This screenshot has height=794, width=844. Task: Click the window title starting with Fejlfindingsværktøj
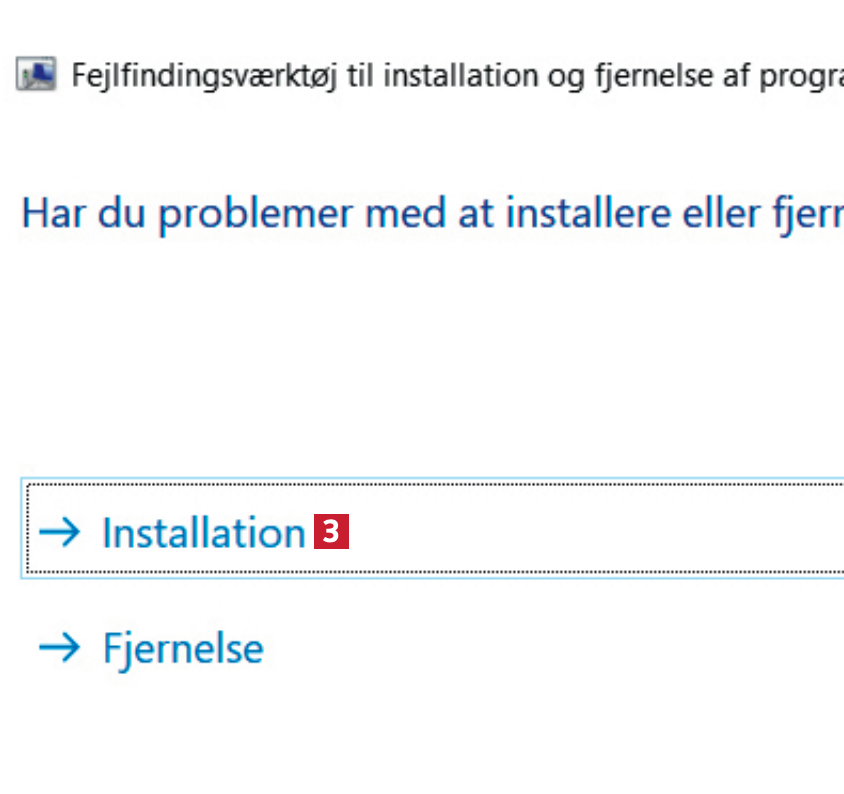(x=450, y=76)
